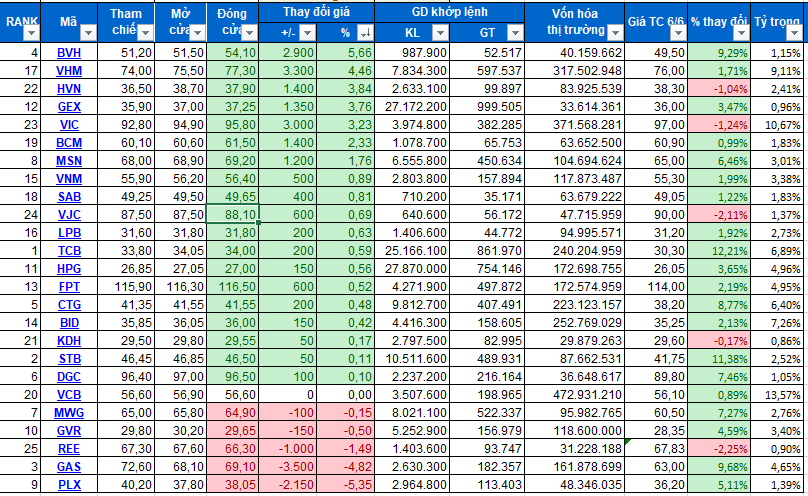Viewport: 808px width, 496px height.
Task: Open the KDH ticker link
Action: pyautogui.click(x=69, y=341)
